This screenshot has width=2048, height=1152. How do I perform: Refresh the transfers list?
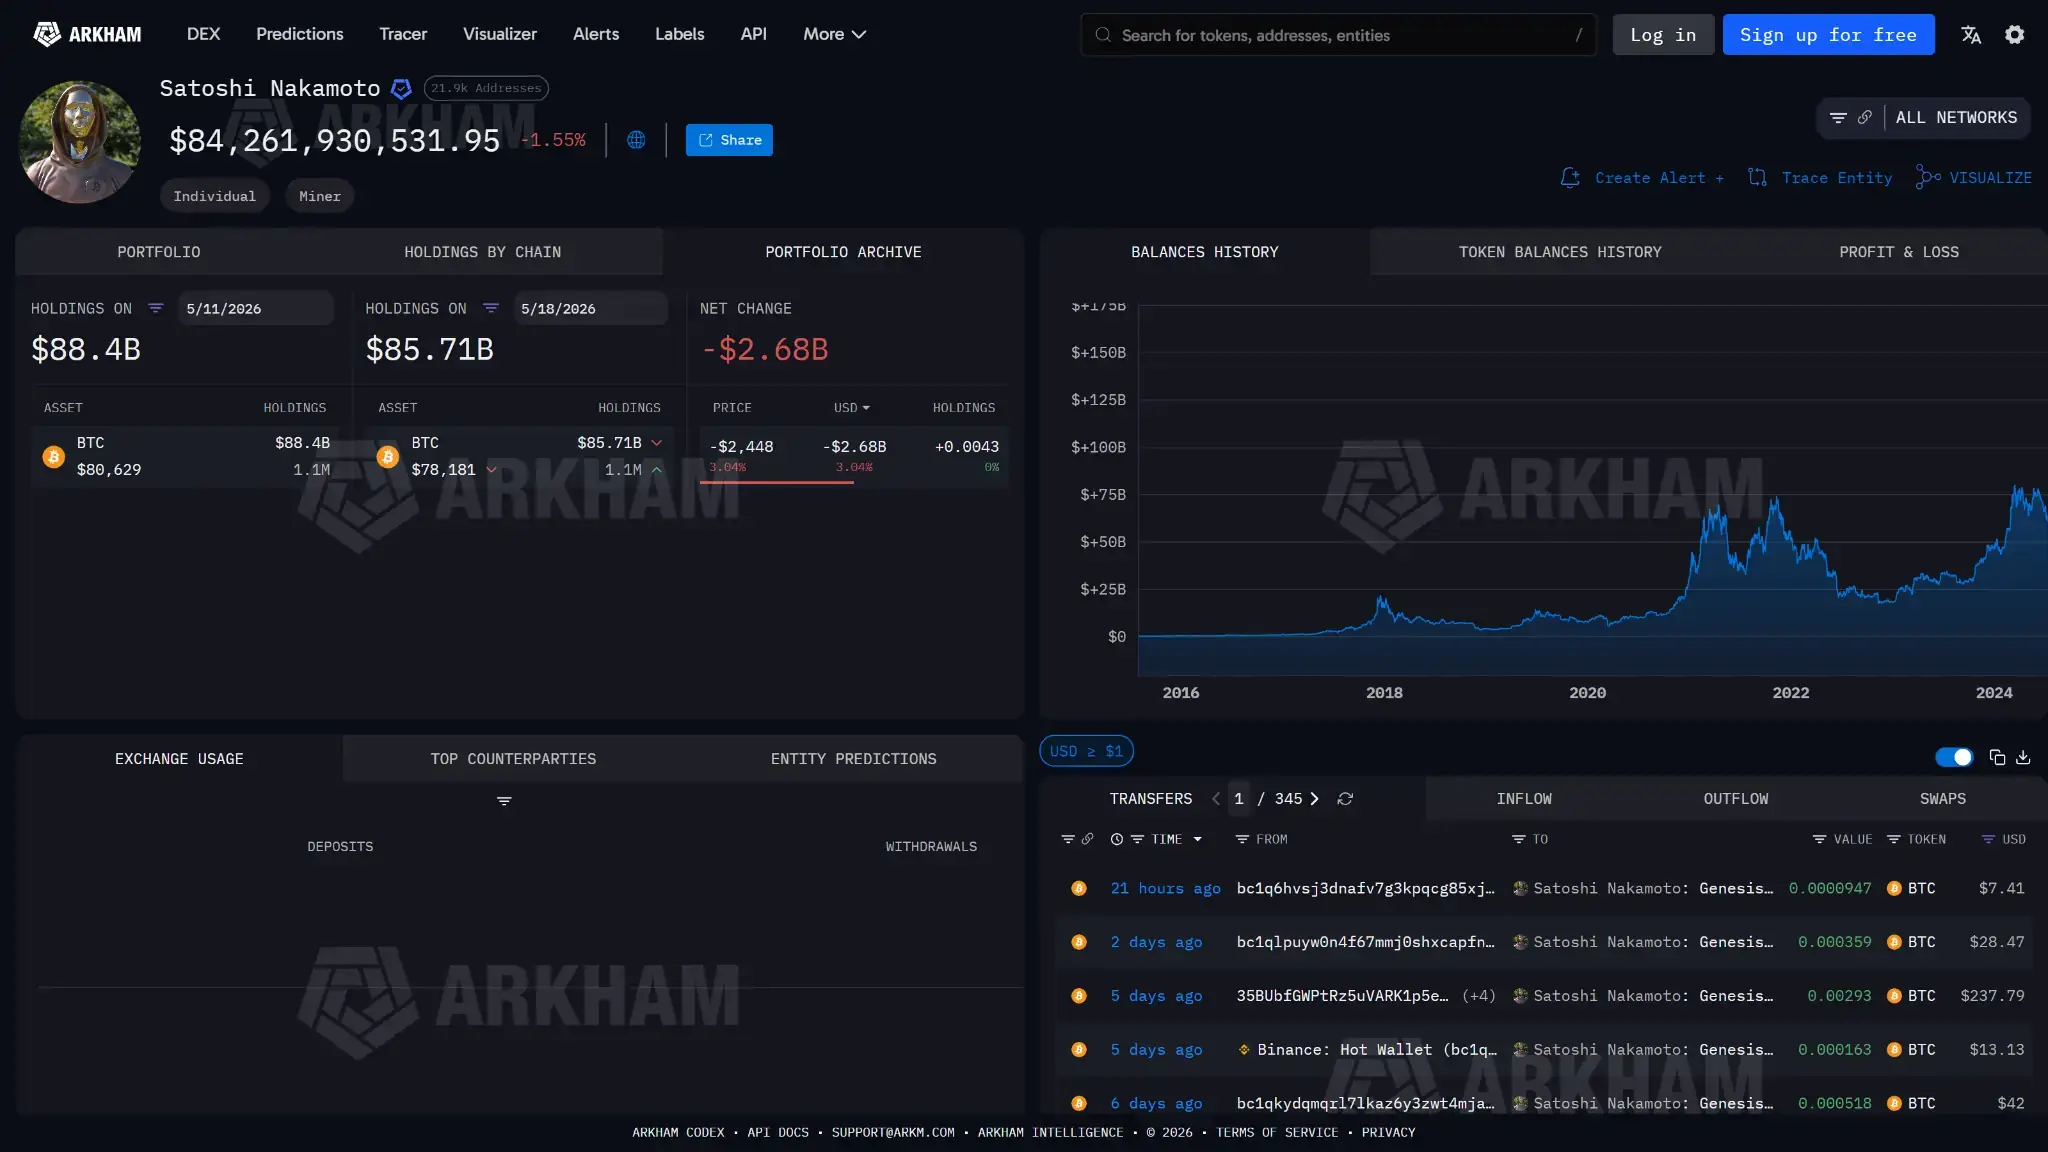click(1345, 799)
